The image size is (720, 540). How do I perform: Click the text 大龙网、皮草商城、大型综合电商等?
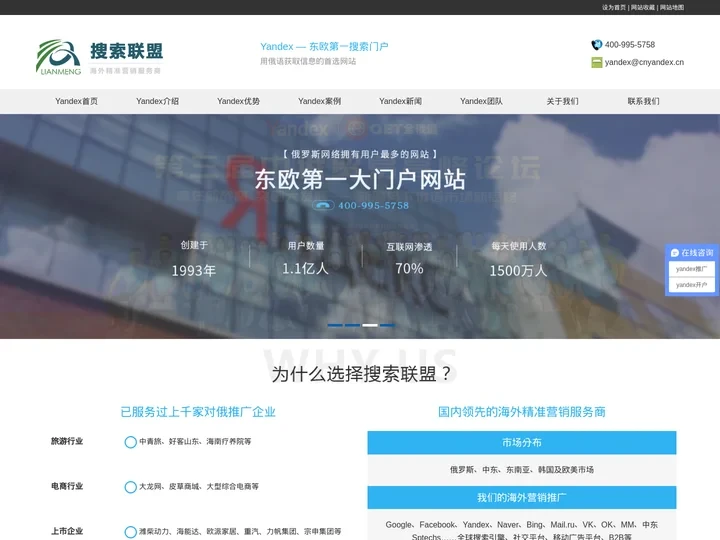[x=199, y=487]
